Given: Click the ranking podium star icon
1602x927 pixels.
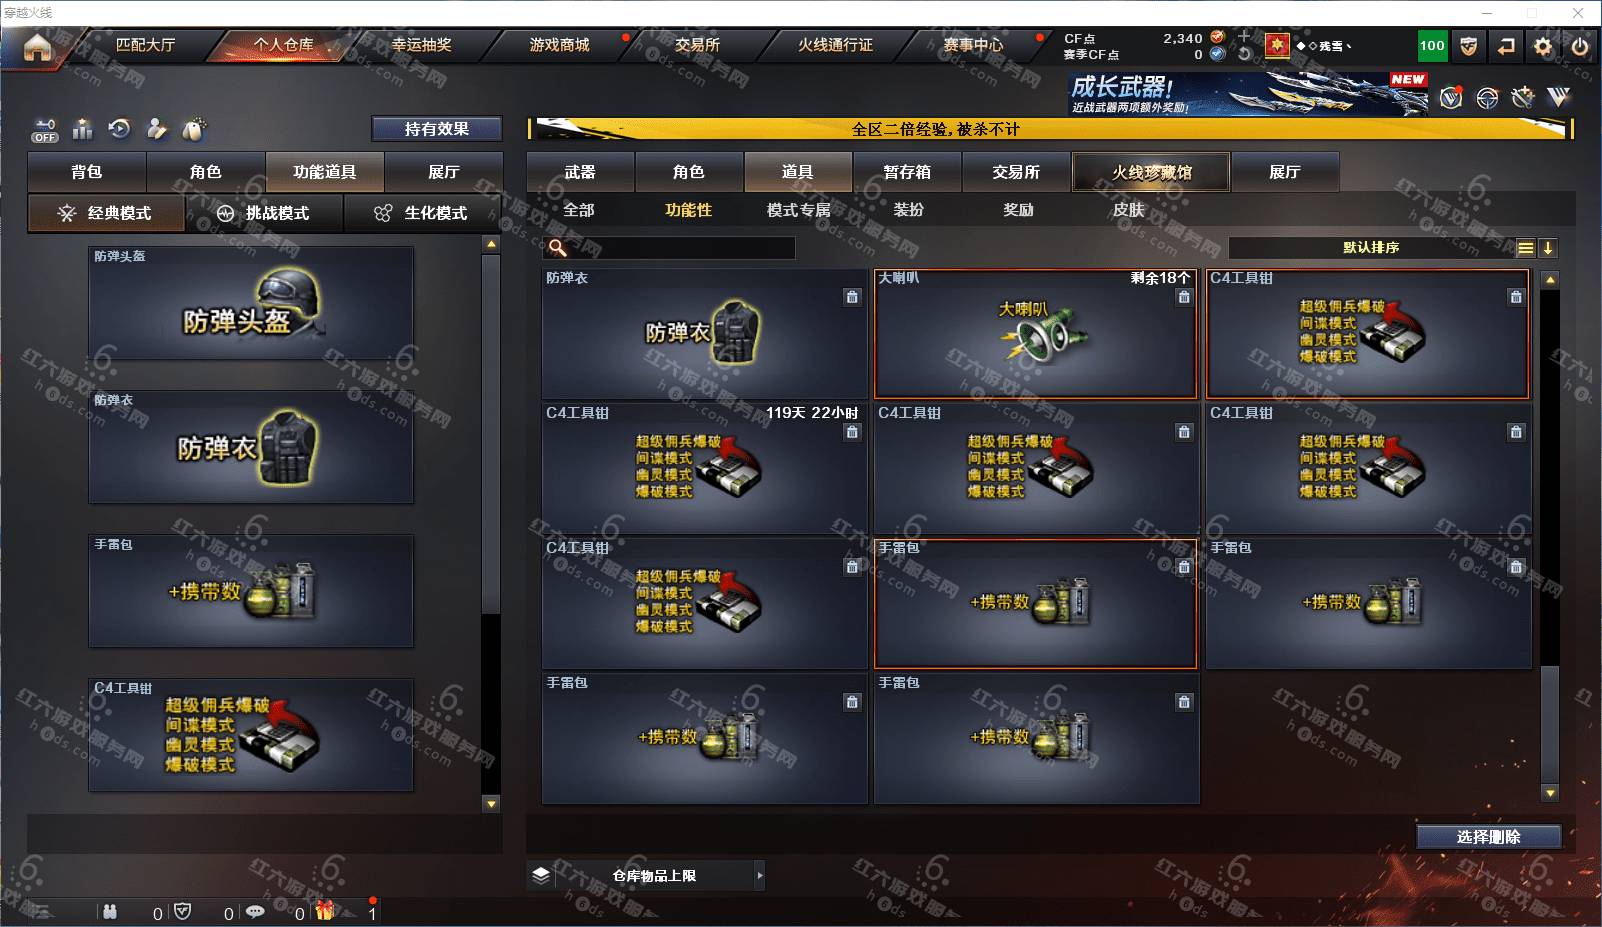Looking at the screenshot, I should (83, 129).
